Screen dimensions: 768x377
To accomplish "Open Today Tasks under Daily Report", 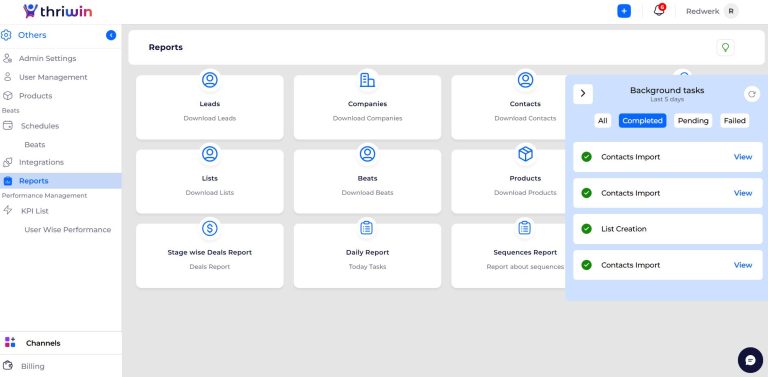I will [367, 267].
